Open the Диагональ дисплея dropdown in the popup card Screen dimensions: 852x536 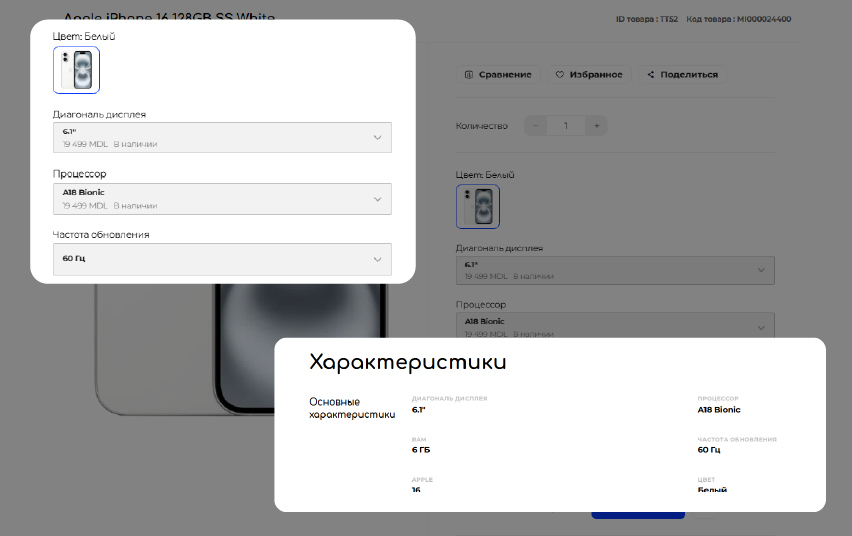[x=222, y=138]
